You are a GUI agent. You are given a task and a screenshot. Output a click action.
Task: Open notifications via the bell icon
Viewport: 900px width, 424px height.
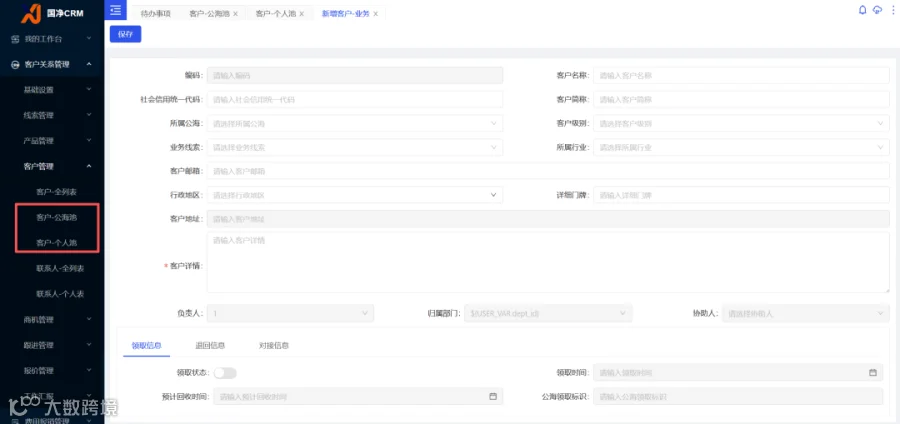(x=862, y=10)
